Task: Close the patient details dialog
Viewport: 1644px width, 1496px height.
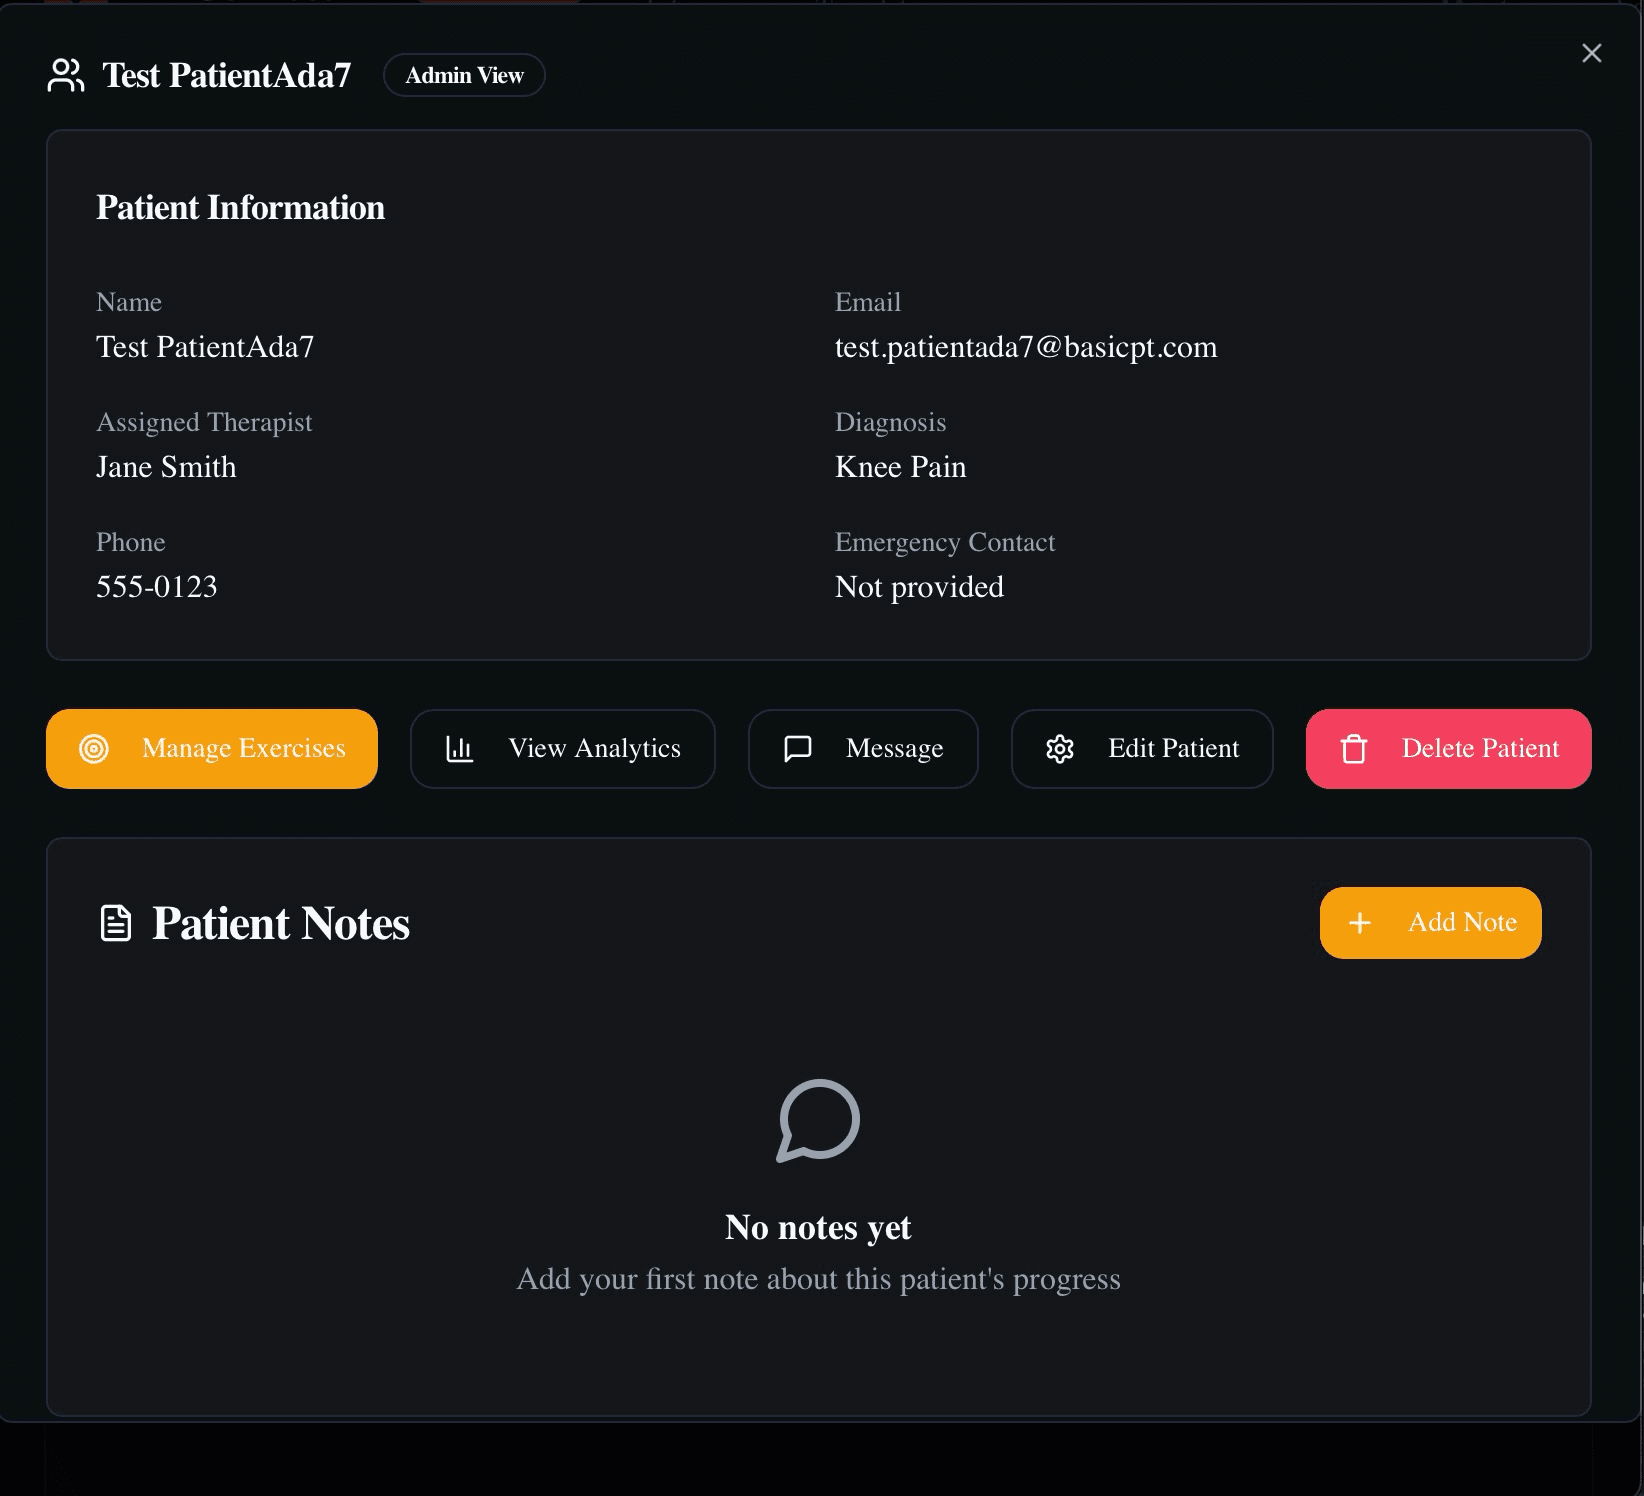Action: coord(1592,53)
